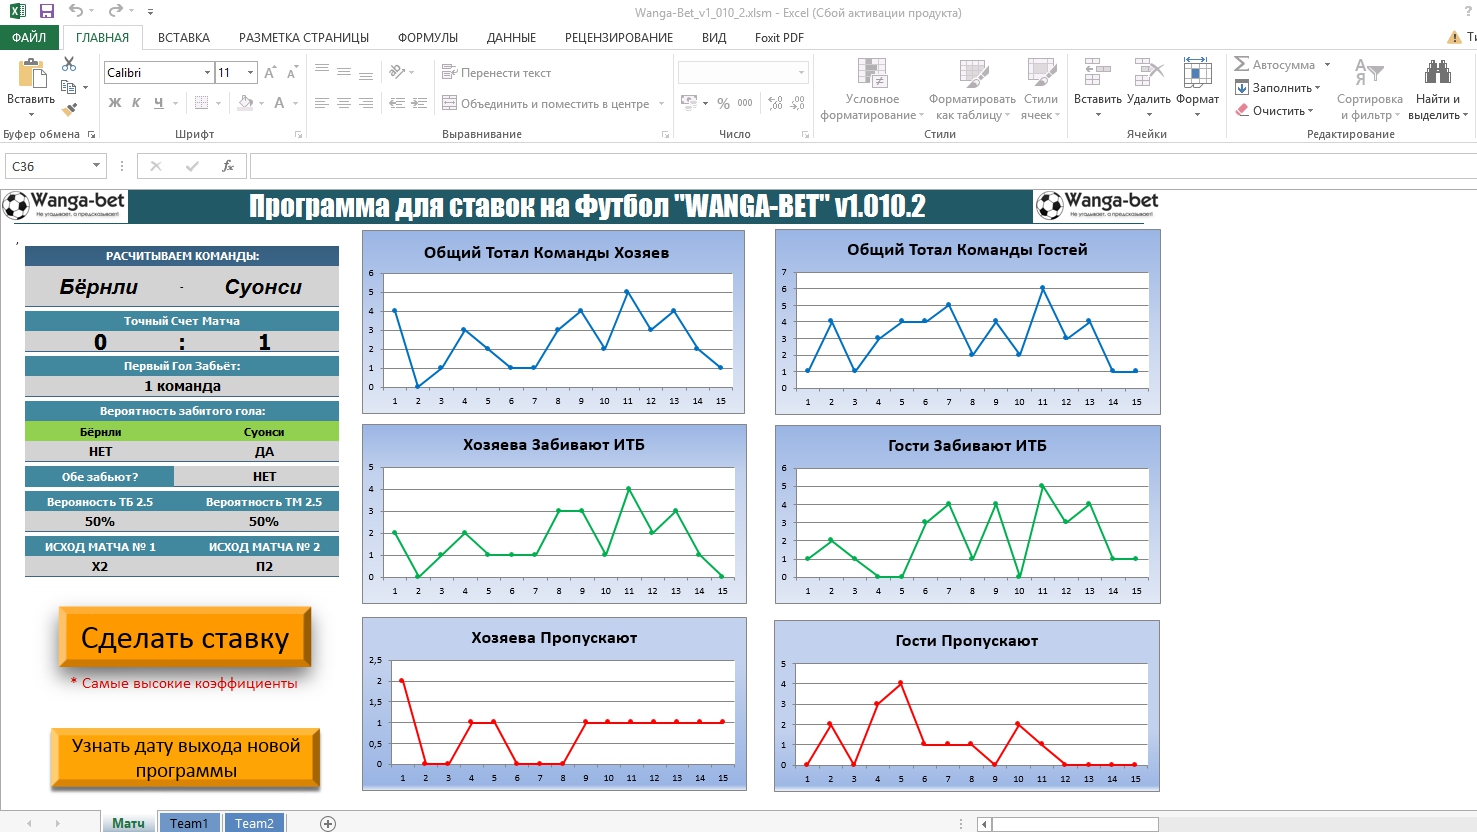Open the Team1 sheet tab
This screenshot has width=1477, height=832.
(x=189, y=823)
